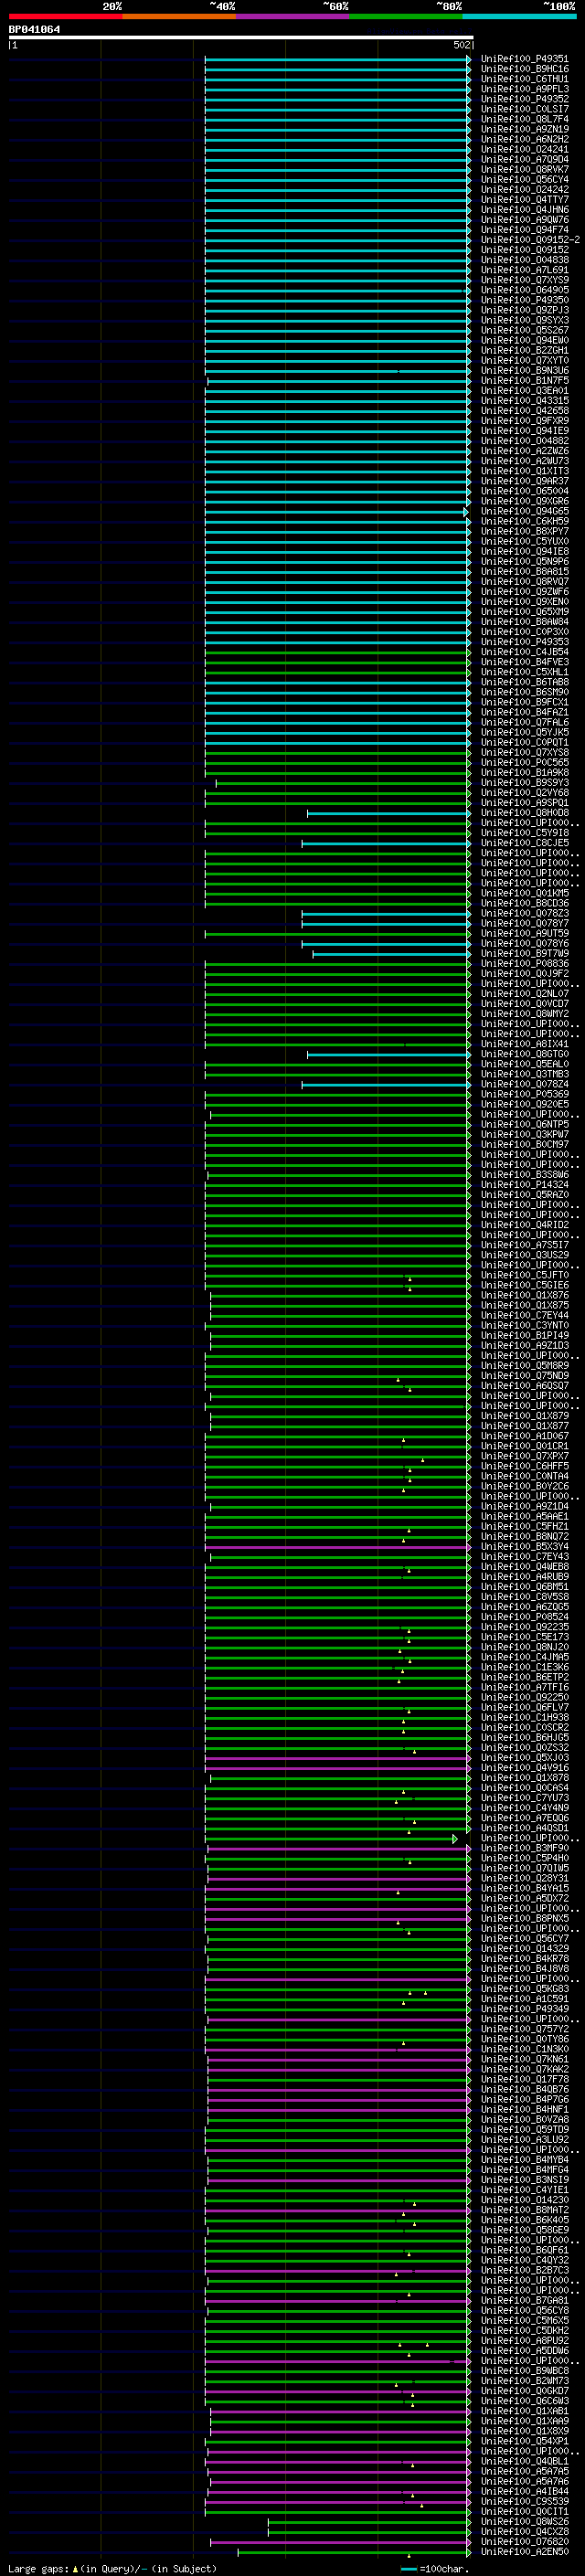Select hit label UniRef100_Q5S267

(524, 330)
